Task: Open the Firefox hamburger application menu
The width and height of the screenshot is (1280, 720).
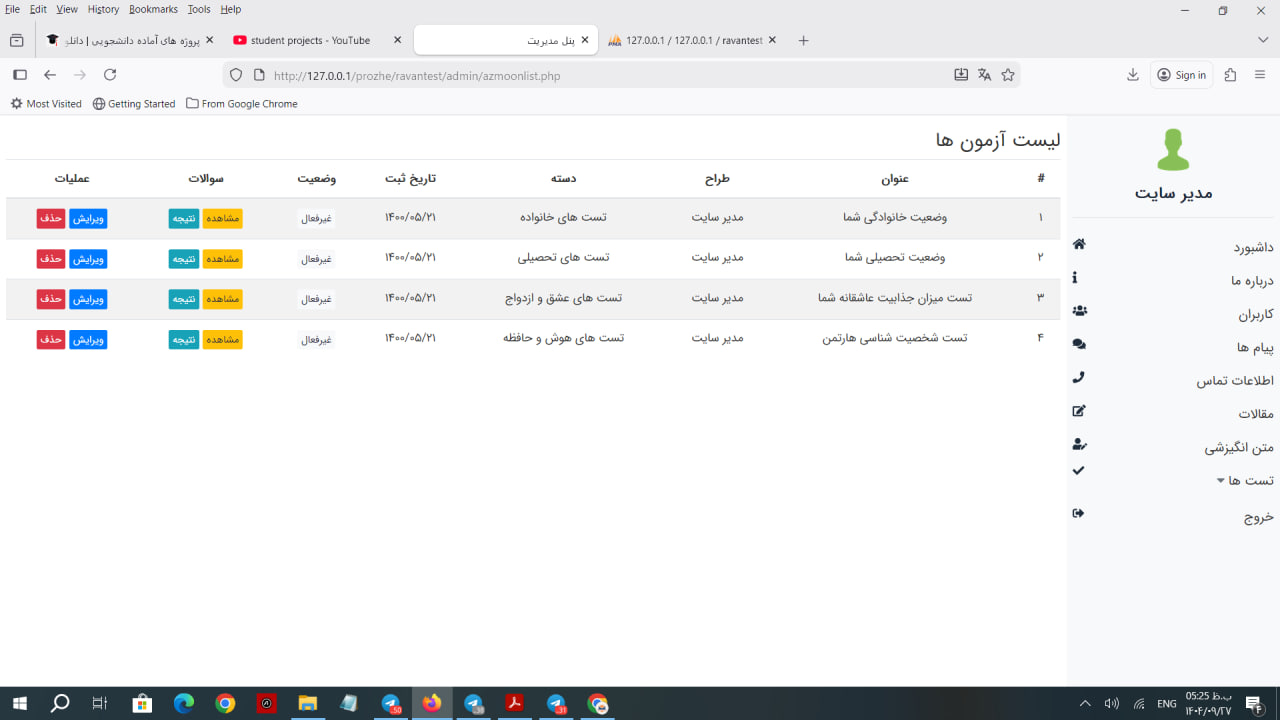Action: point(1260,75)
